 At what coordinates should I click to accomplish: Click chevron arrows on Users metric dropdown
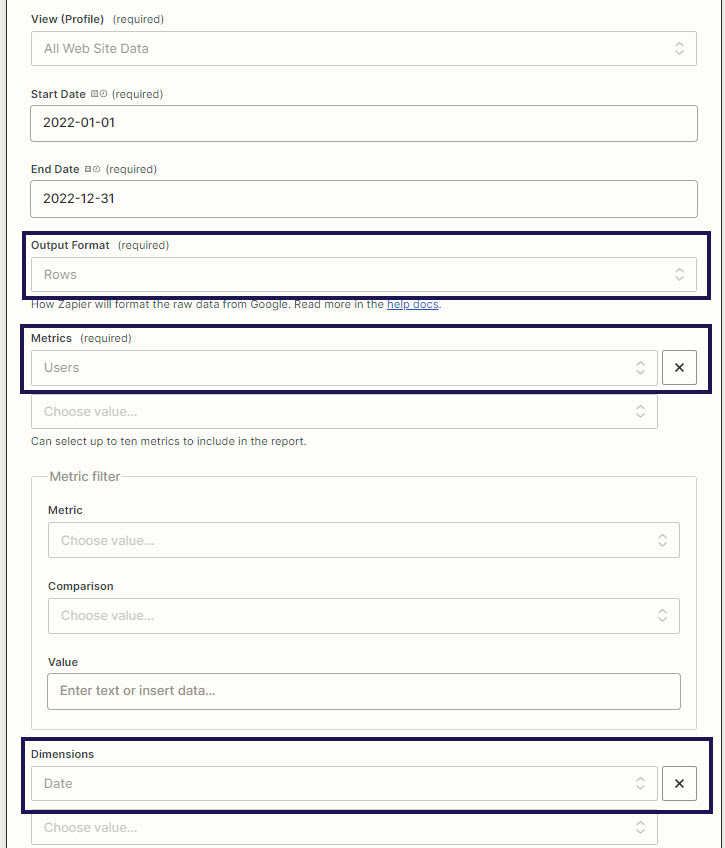tap(640, 368)
